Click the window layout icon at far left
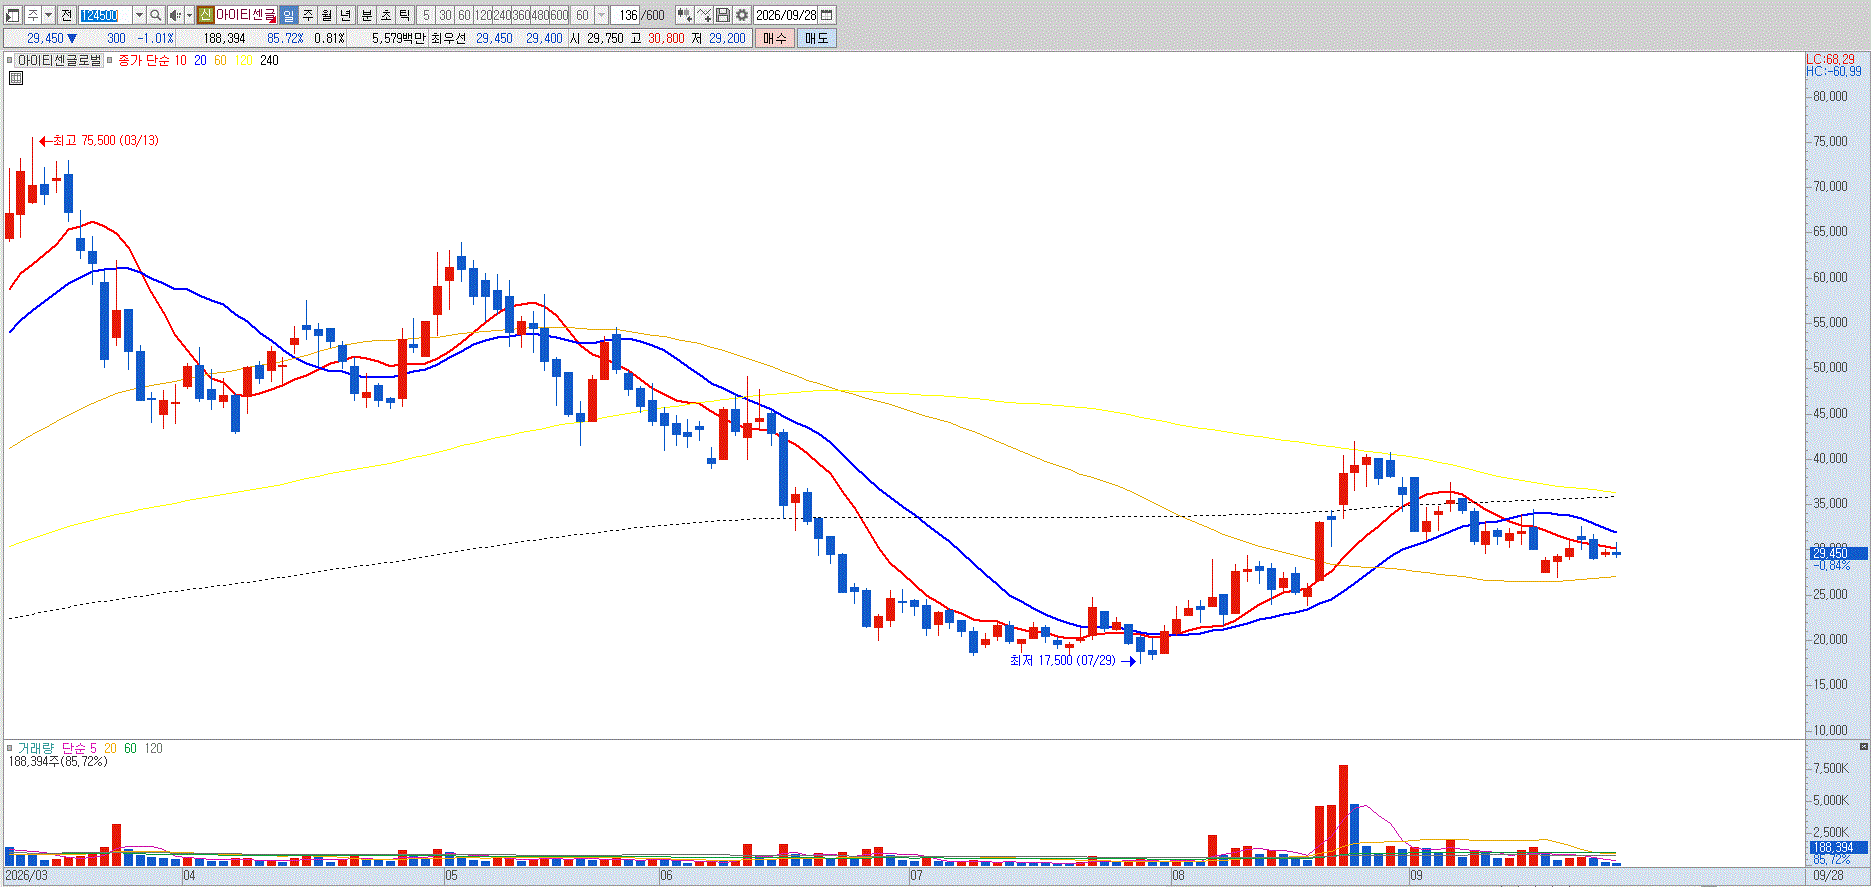The width and height of the screenshot is (1871, 887). 12,15
